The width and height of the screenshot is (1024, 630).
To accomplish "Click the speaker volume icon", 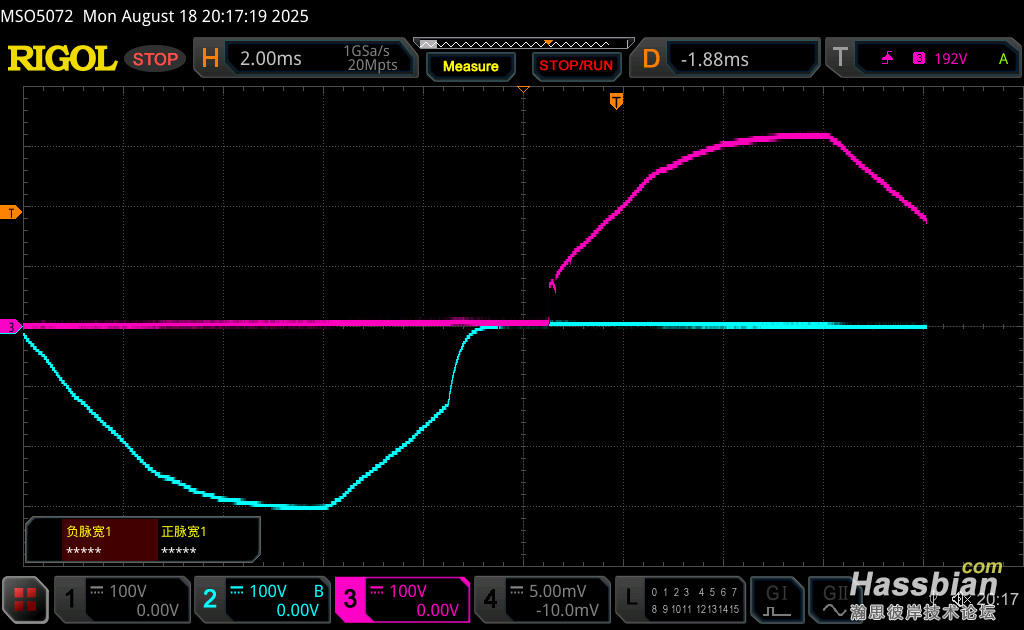I will click(959, 599).
